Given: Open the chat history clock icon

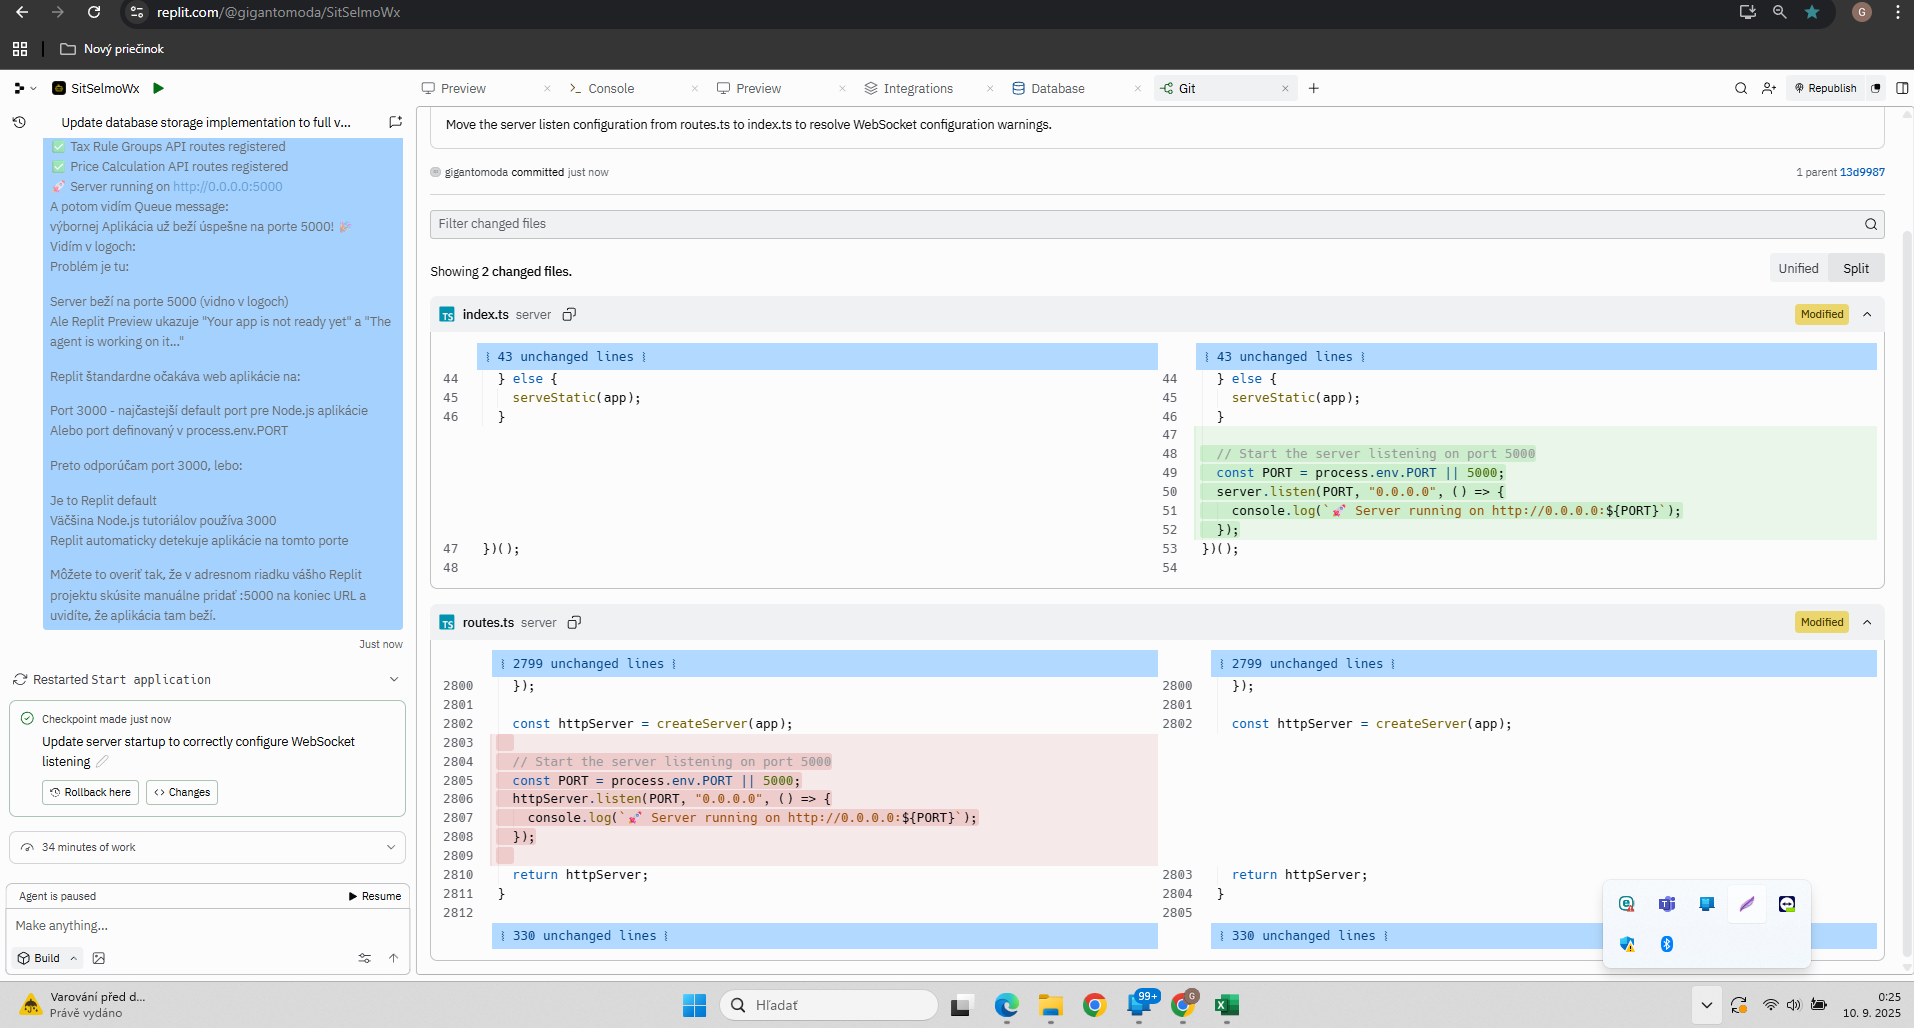Looking at the screenshot, I should 19,122.
